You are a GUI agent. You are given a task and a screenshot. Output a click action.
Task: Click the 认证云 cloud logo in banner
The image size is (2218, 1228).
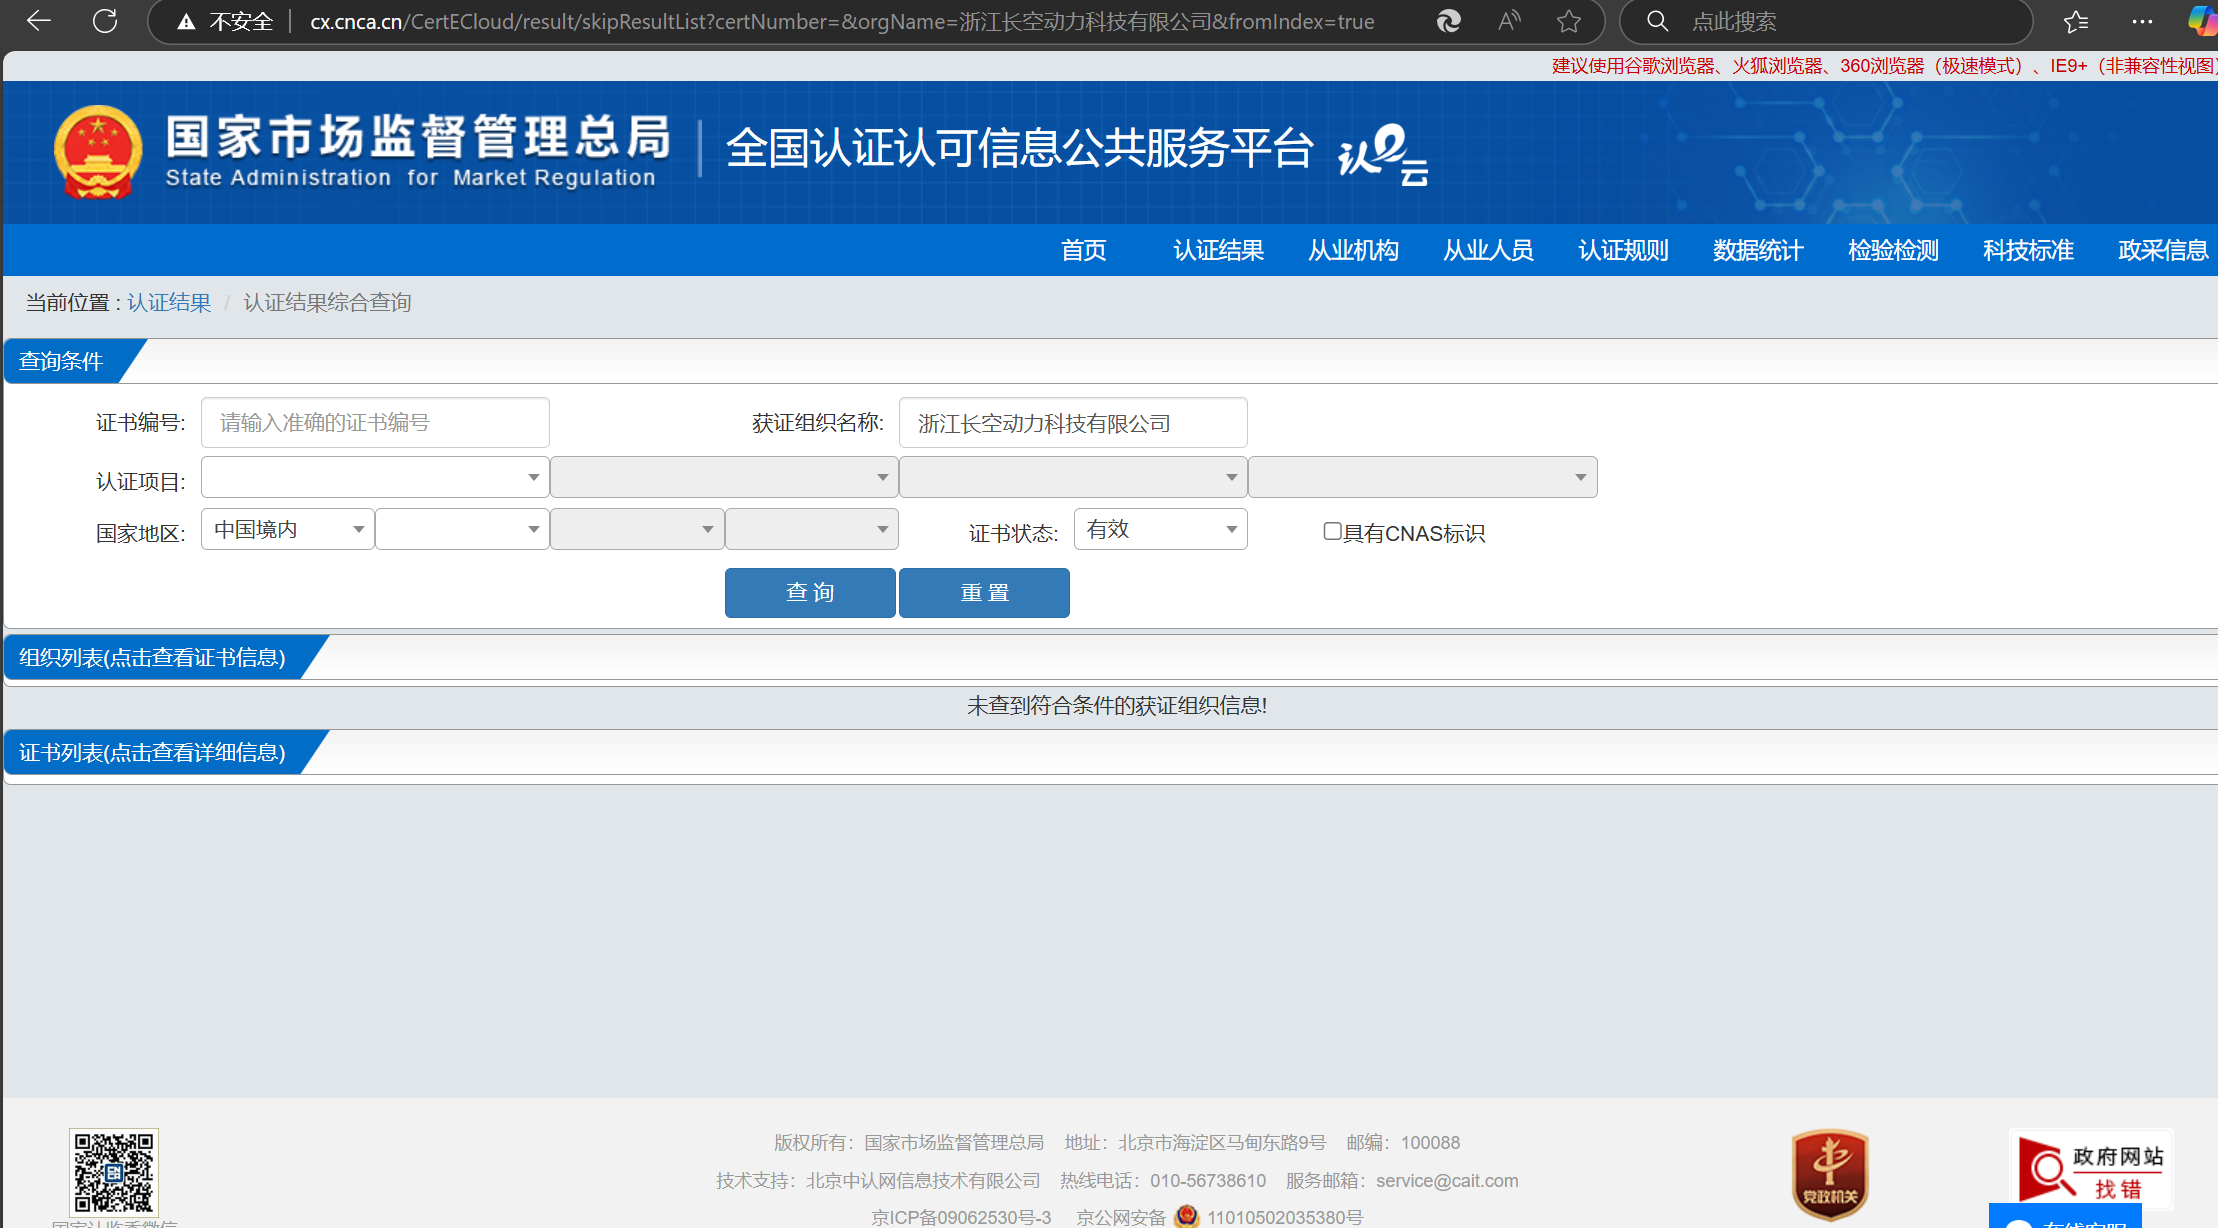pos(1383,154)
